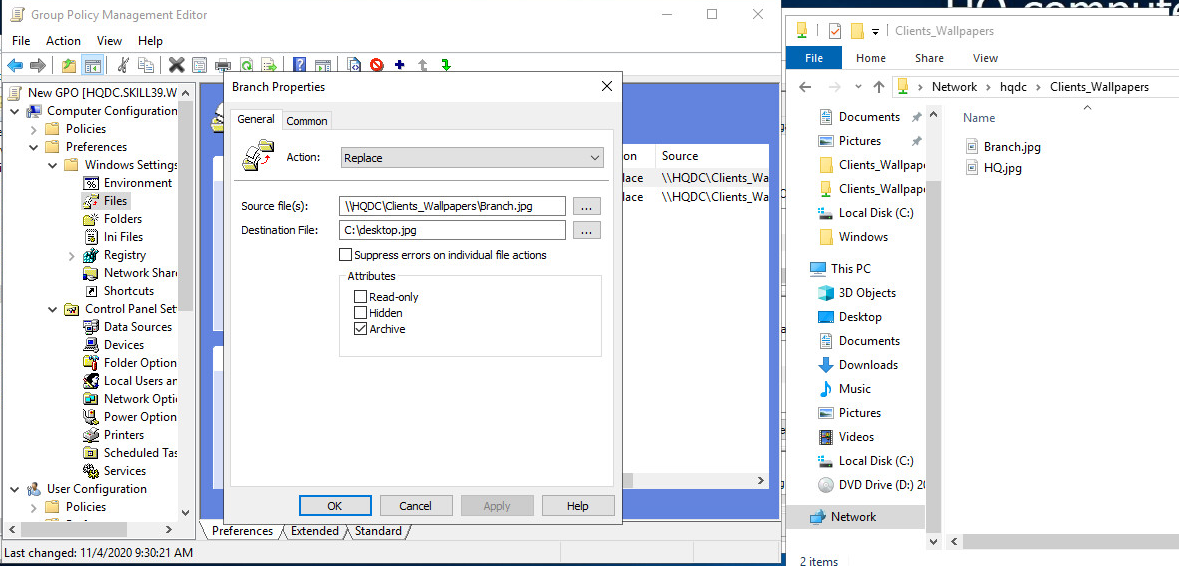Image resolution: width=1179 pixels, height=566 pixels.
Task: Enable Suppress errors on individual file actions
Action: tap(346, 255)
